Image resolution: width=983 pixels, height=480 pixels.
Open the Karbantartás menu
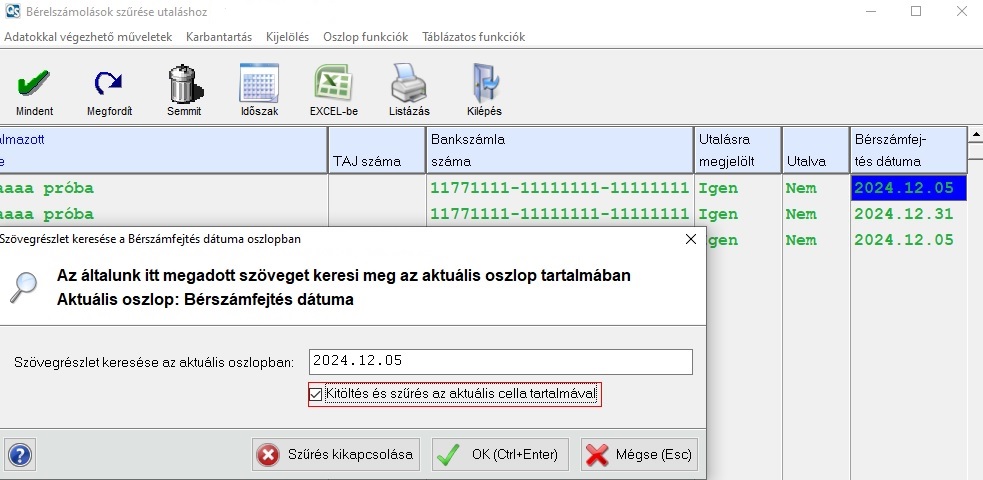click(x=219, y=37)
